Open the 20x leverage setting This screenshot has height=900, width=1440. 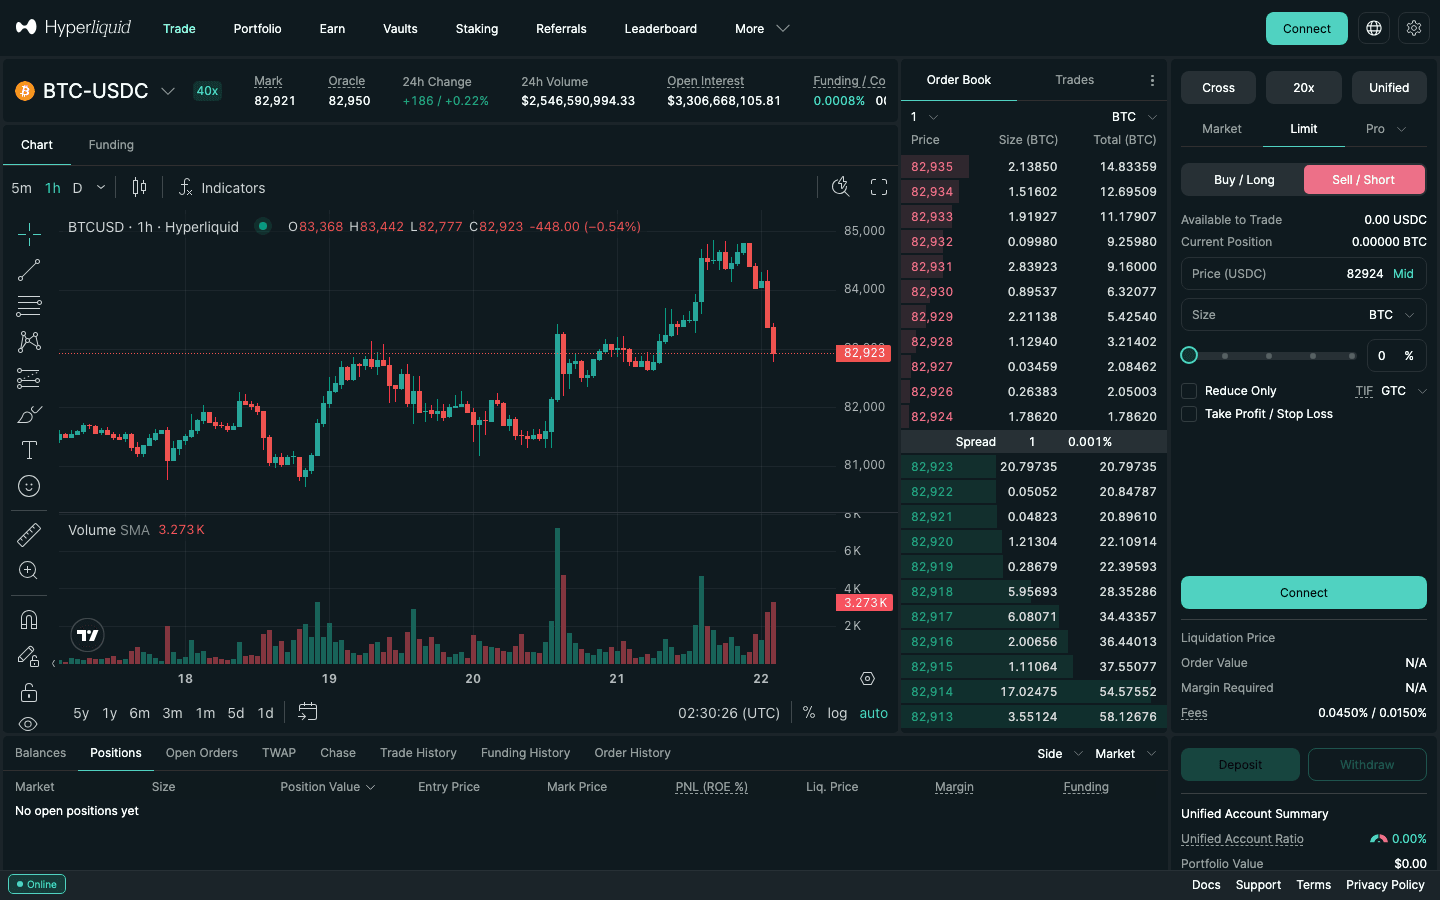coord(1304,88)
